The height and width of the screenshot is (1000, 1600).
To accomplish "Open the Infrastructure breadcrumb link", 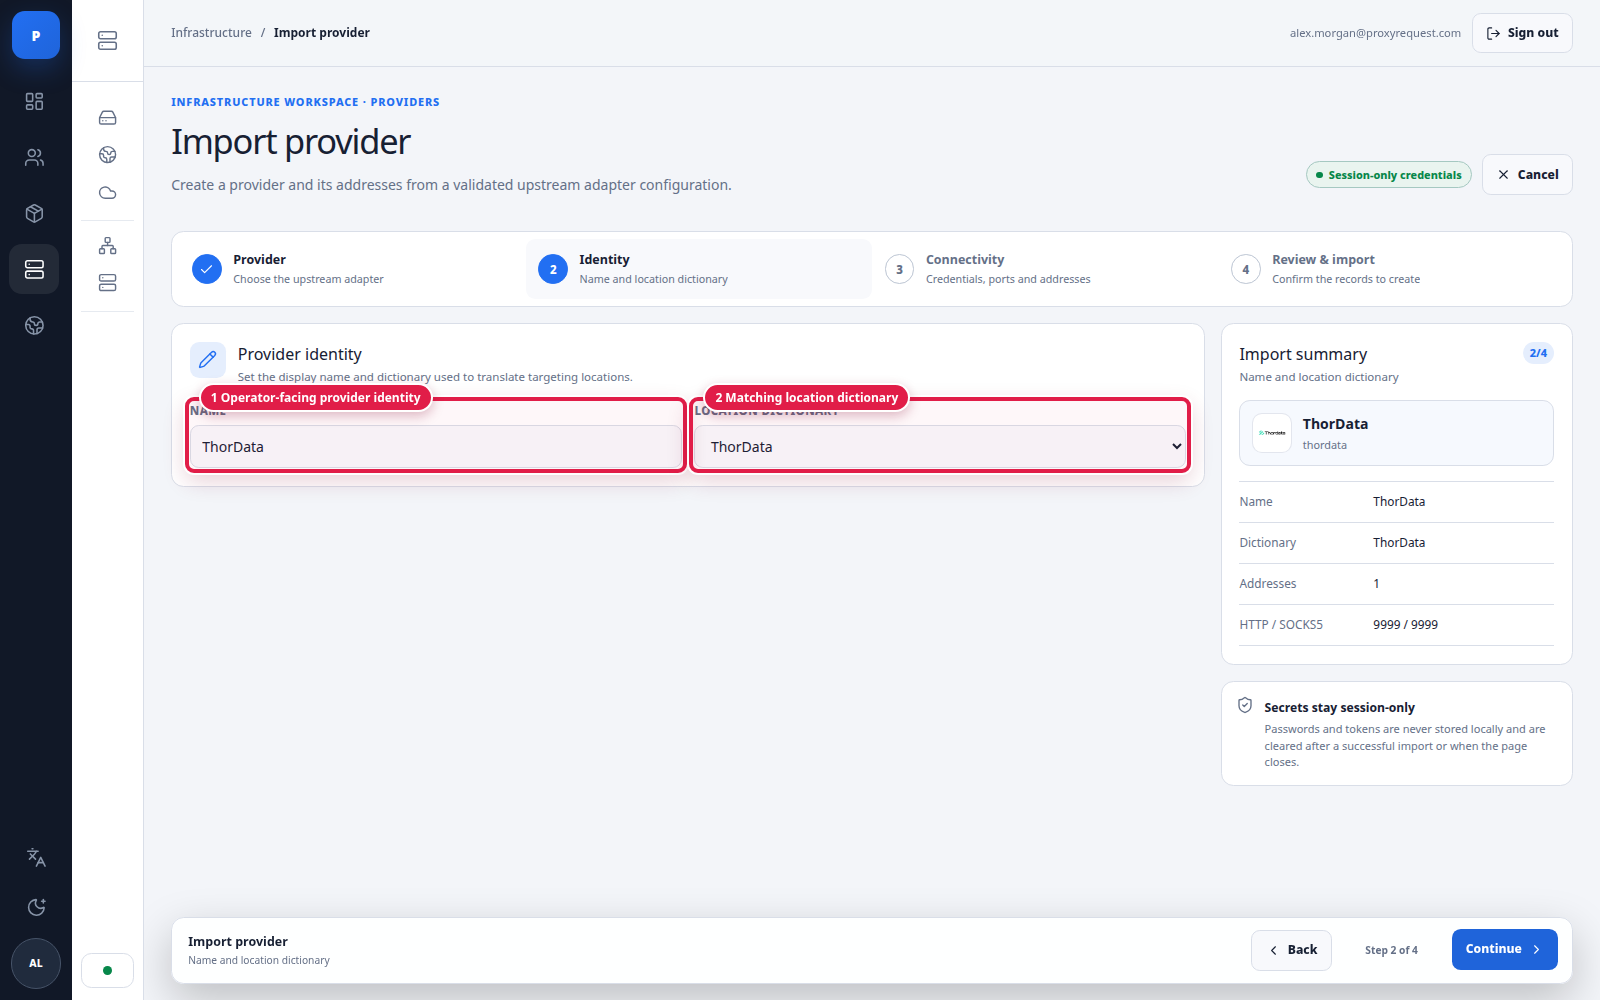I will pyautogui.click(x=211, y=33).
